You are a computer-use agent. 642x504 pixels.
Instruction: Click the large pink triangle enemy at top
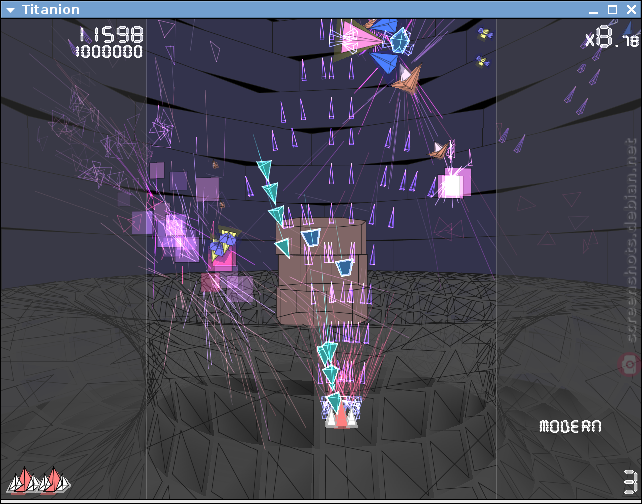pyautogui.click(x=359, y=38)
